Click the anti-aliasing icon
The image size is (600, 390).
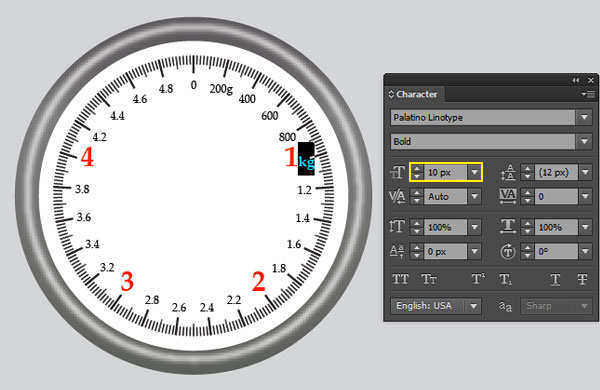pyautogui.click(x=505, y=306)
